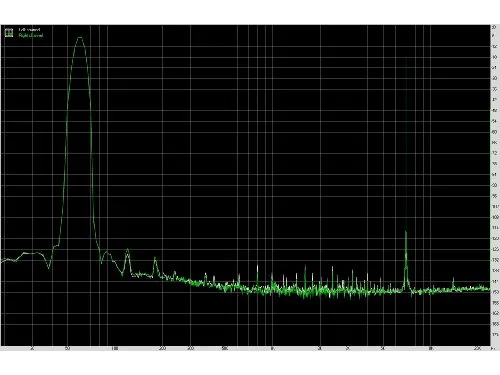500x375 pixels.
Task: Click the Hz unit label at axis end
Action: pos(492,349)
